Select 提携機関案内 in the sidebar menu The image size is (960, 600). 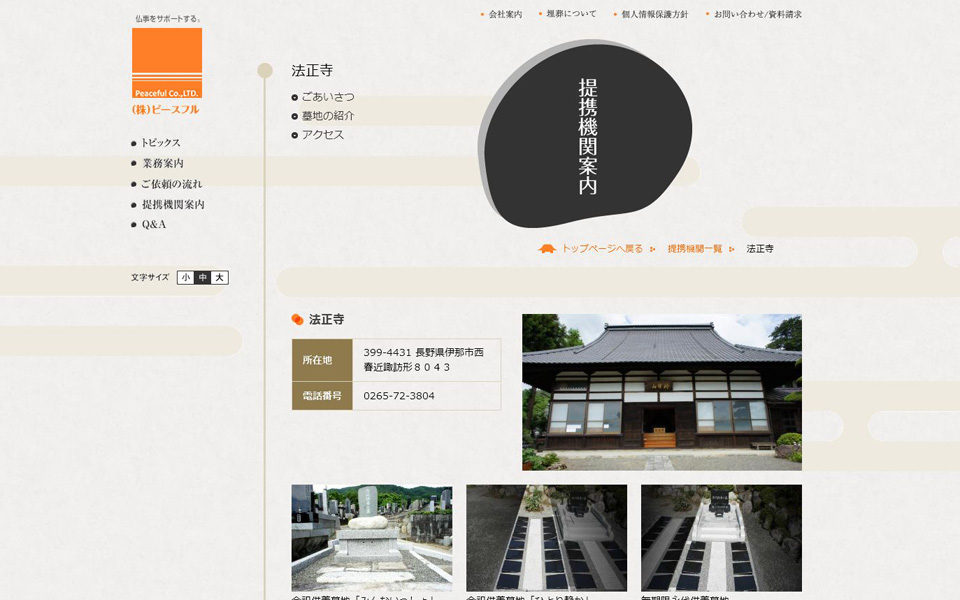pos(173,204)
